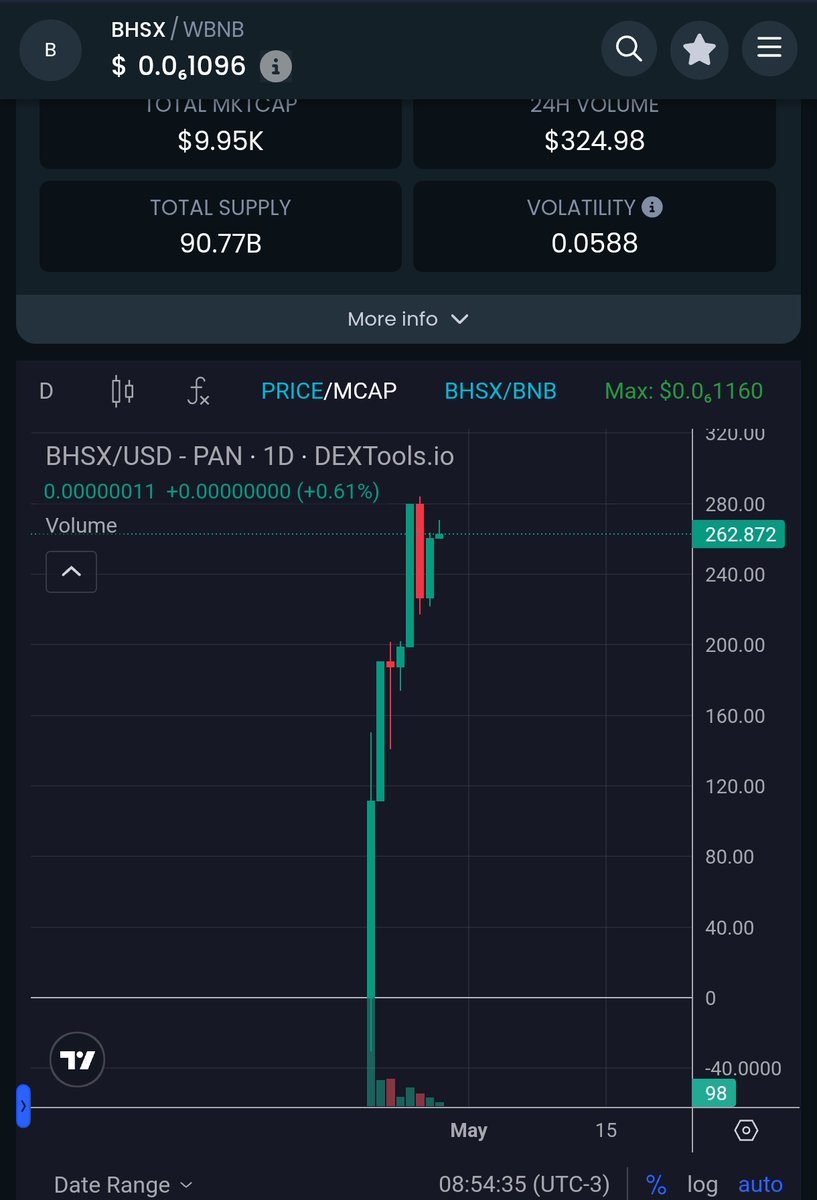Click the total market cap value $9.95K
The width and height of the screenshot is (817, 1200).
click(x=221, y=141)
